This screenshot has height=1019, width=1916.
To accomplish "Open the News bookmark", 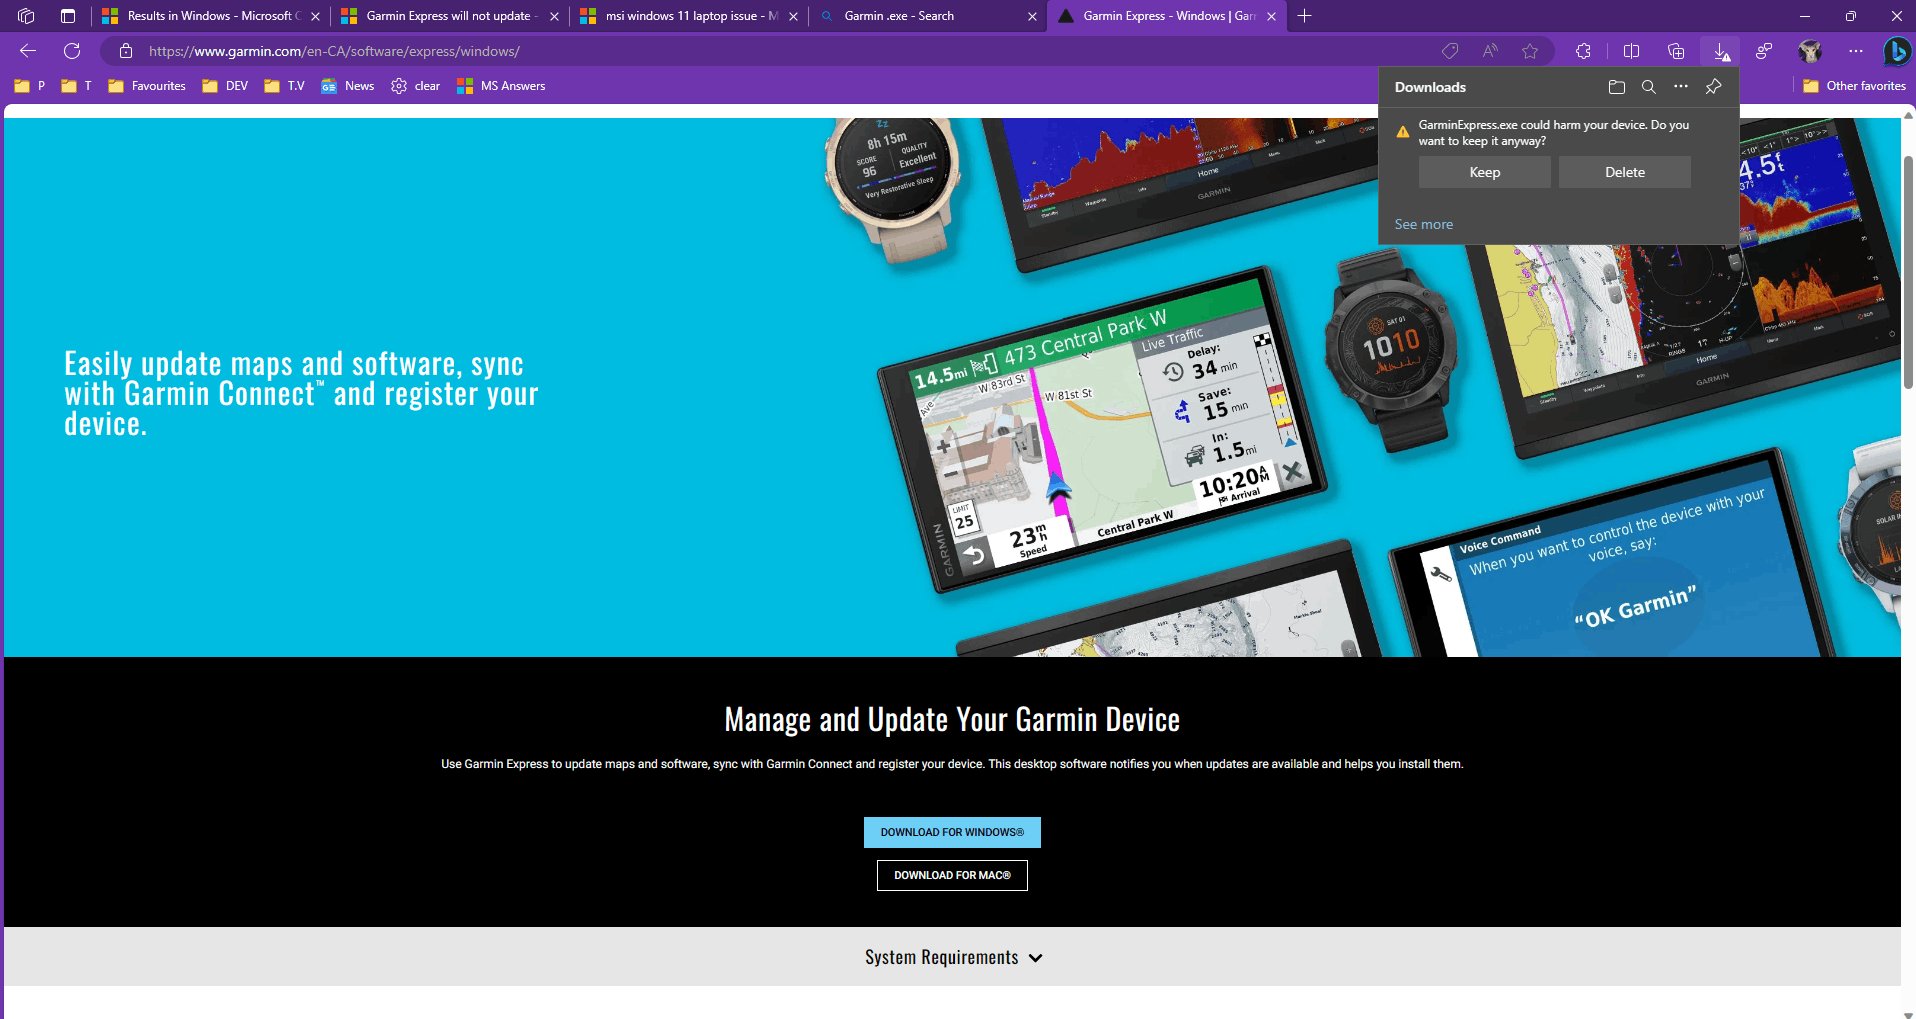I will tap(348, 86).
